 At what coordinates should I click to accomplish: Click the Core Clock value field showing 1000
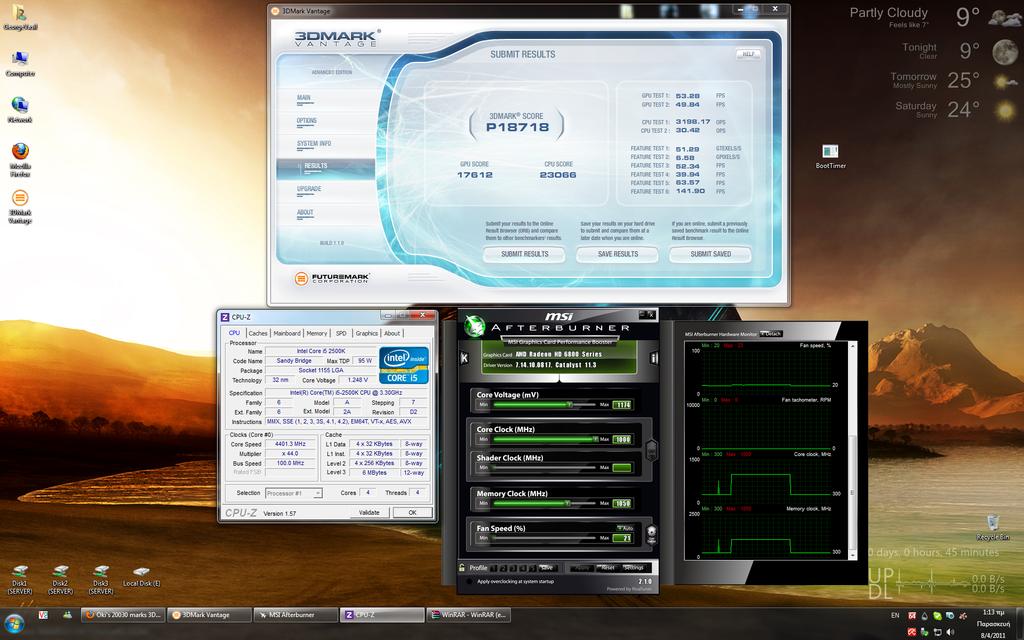click(x=622, y=440)
